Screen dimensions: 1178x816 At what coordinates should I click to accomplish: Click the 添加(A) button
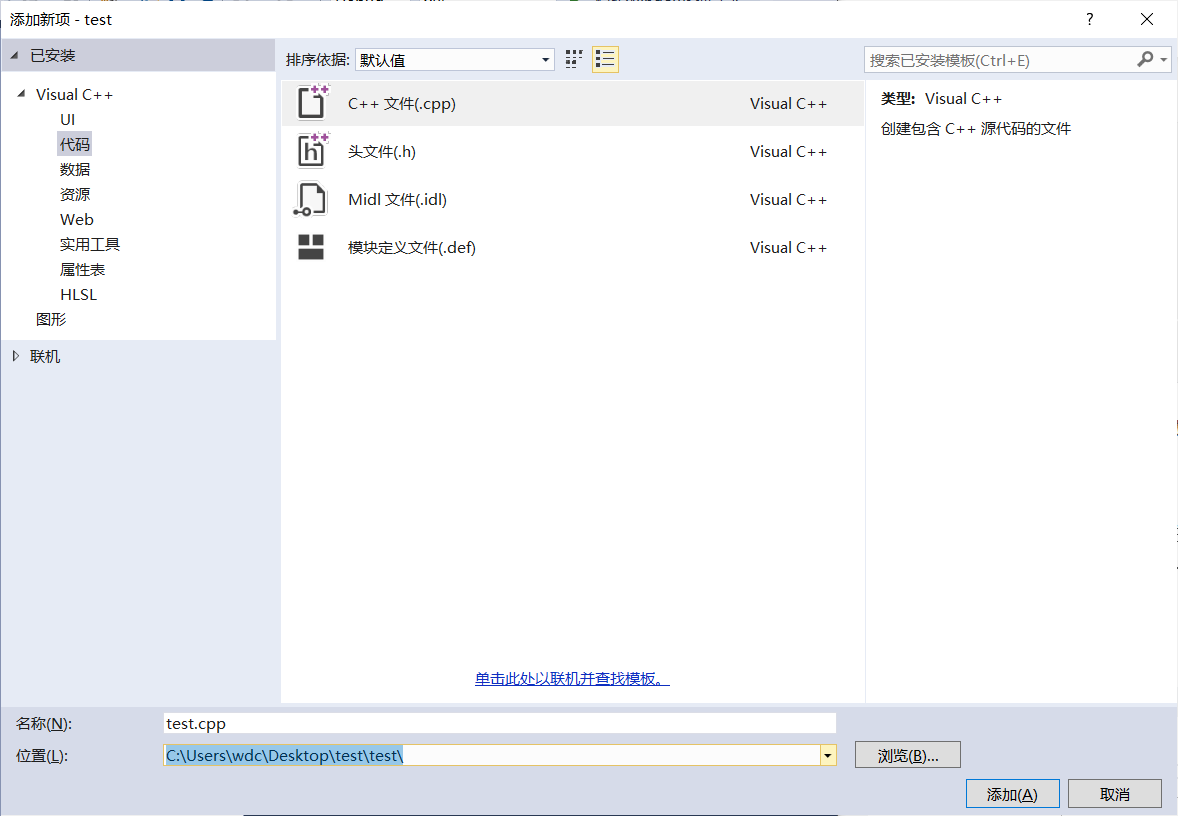pyautogui.click(x=1012, y=794)
